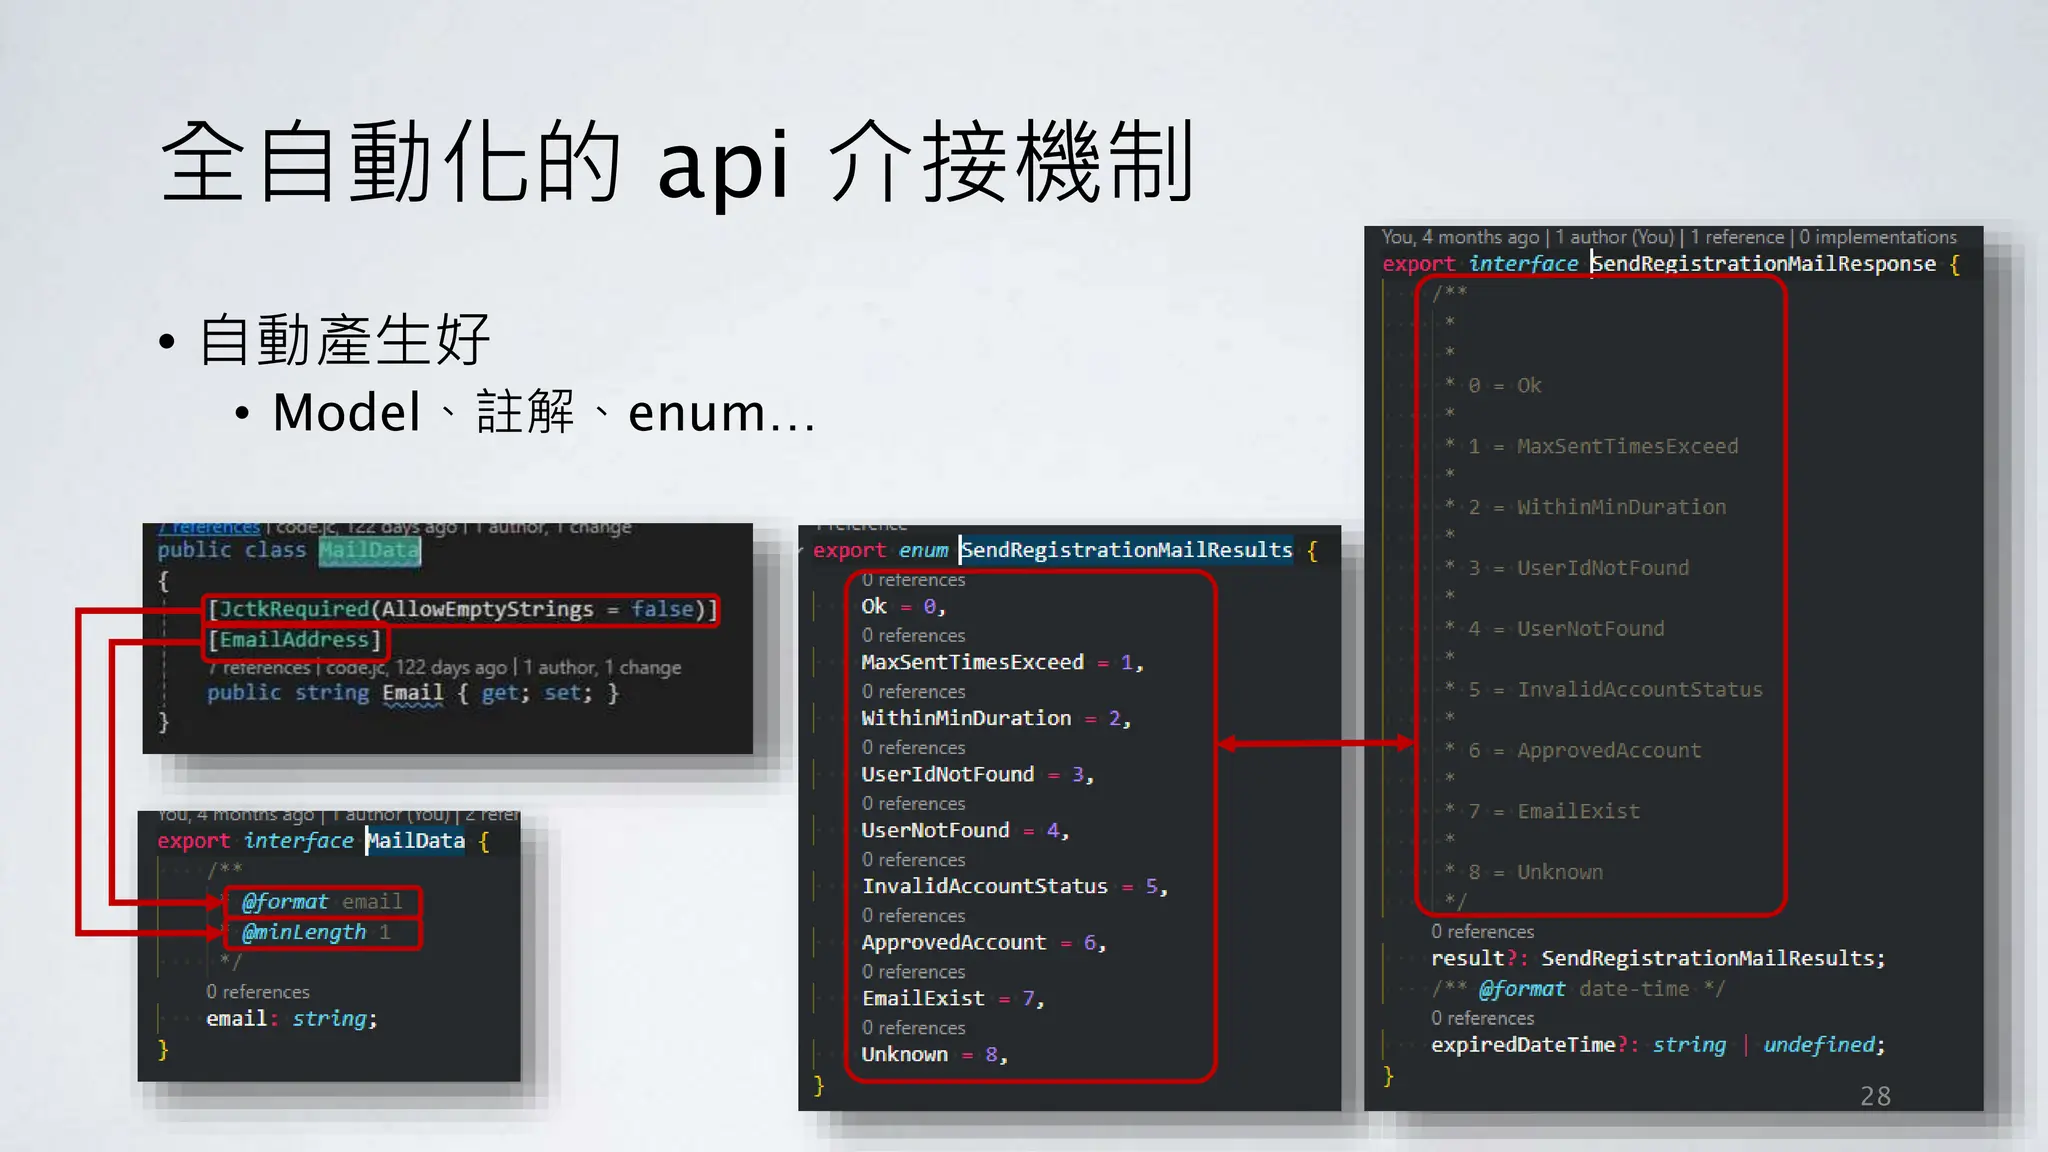The image size is (2048, 1152).
Task: Select the bullet text '自動產生好'
Action: (345, 339)
